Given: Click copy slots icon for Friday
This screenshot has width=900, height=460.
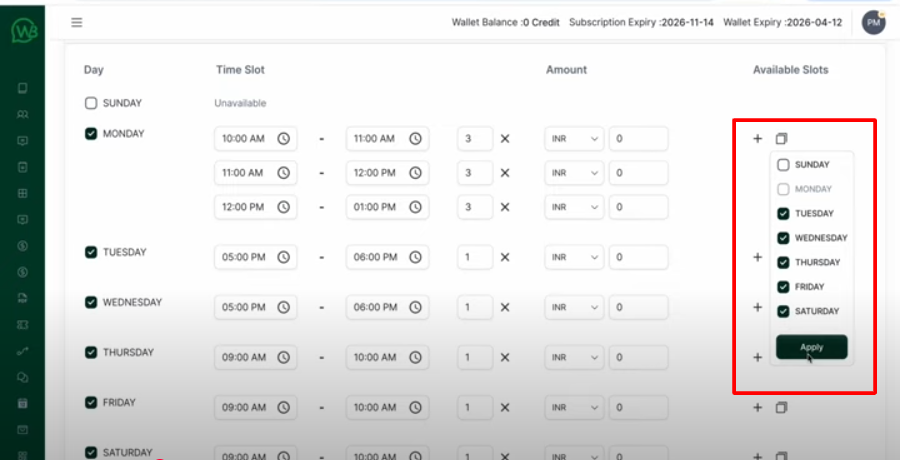Looking at the screenshot, I should pyautogui.click(x=782, y=407).
